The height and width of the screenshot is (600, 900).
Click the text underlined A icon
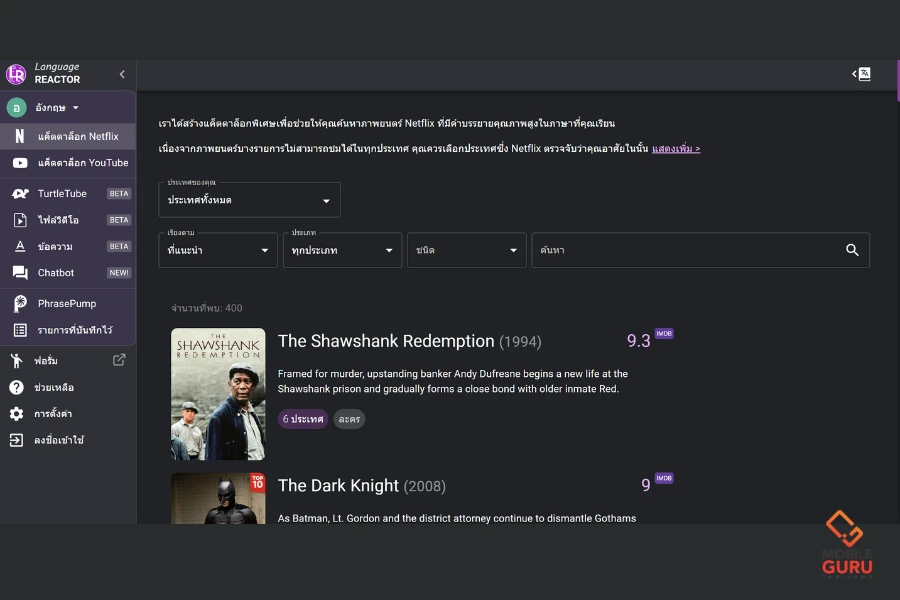tap(20, 246)
